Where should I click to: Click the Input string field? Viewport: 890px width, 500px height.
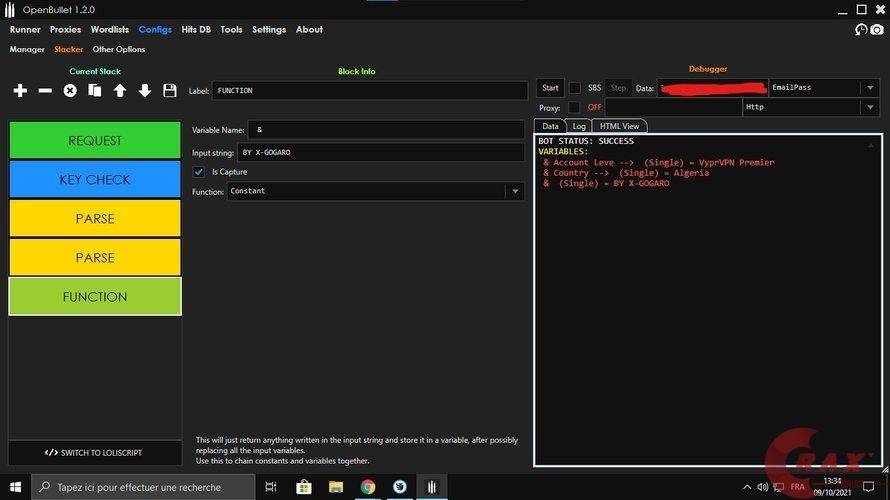(x=380, y=153)
